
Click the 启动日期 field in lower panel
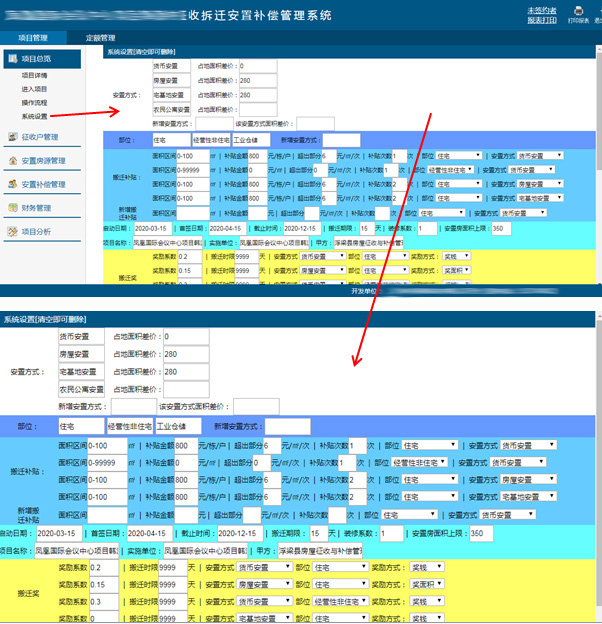(x=56, y=534)
